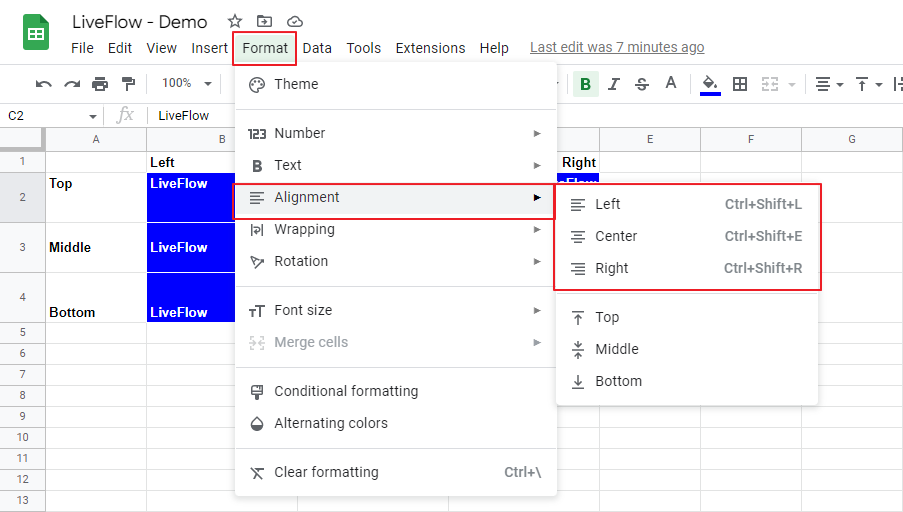Open the Google Sheets home icon

pos(36,33)
